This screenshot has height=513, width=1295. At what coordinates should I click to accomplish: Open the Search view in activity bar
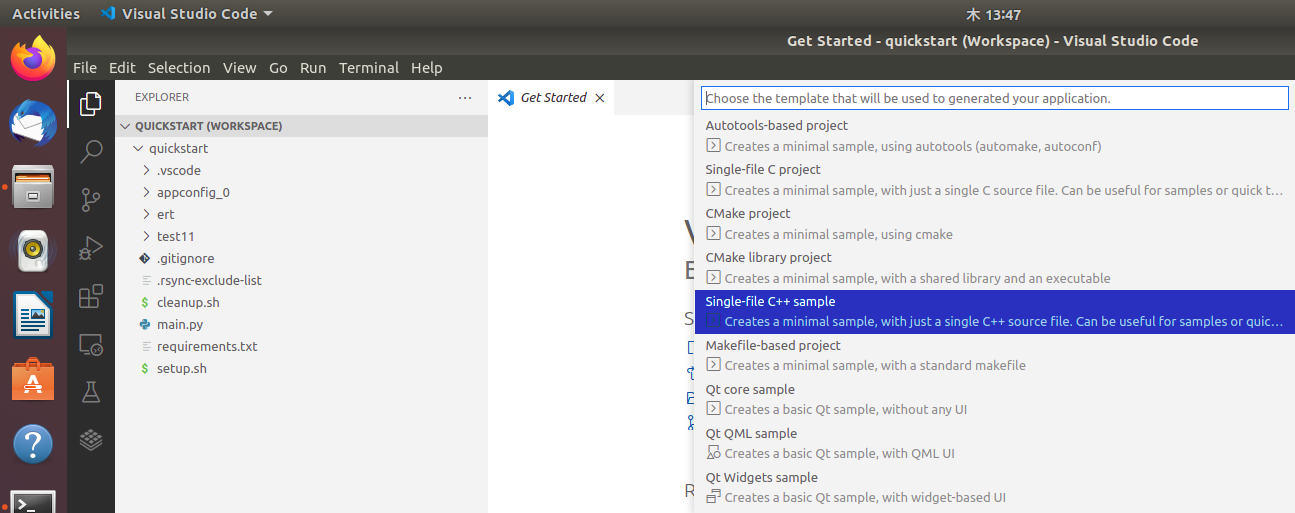pos(91,151)
